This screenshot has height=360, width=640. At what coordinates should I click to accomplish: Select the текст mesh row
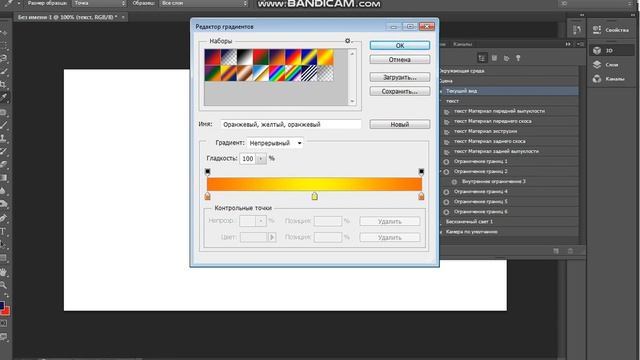tap(509, 101)
